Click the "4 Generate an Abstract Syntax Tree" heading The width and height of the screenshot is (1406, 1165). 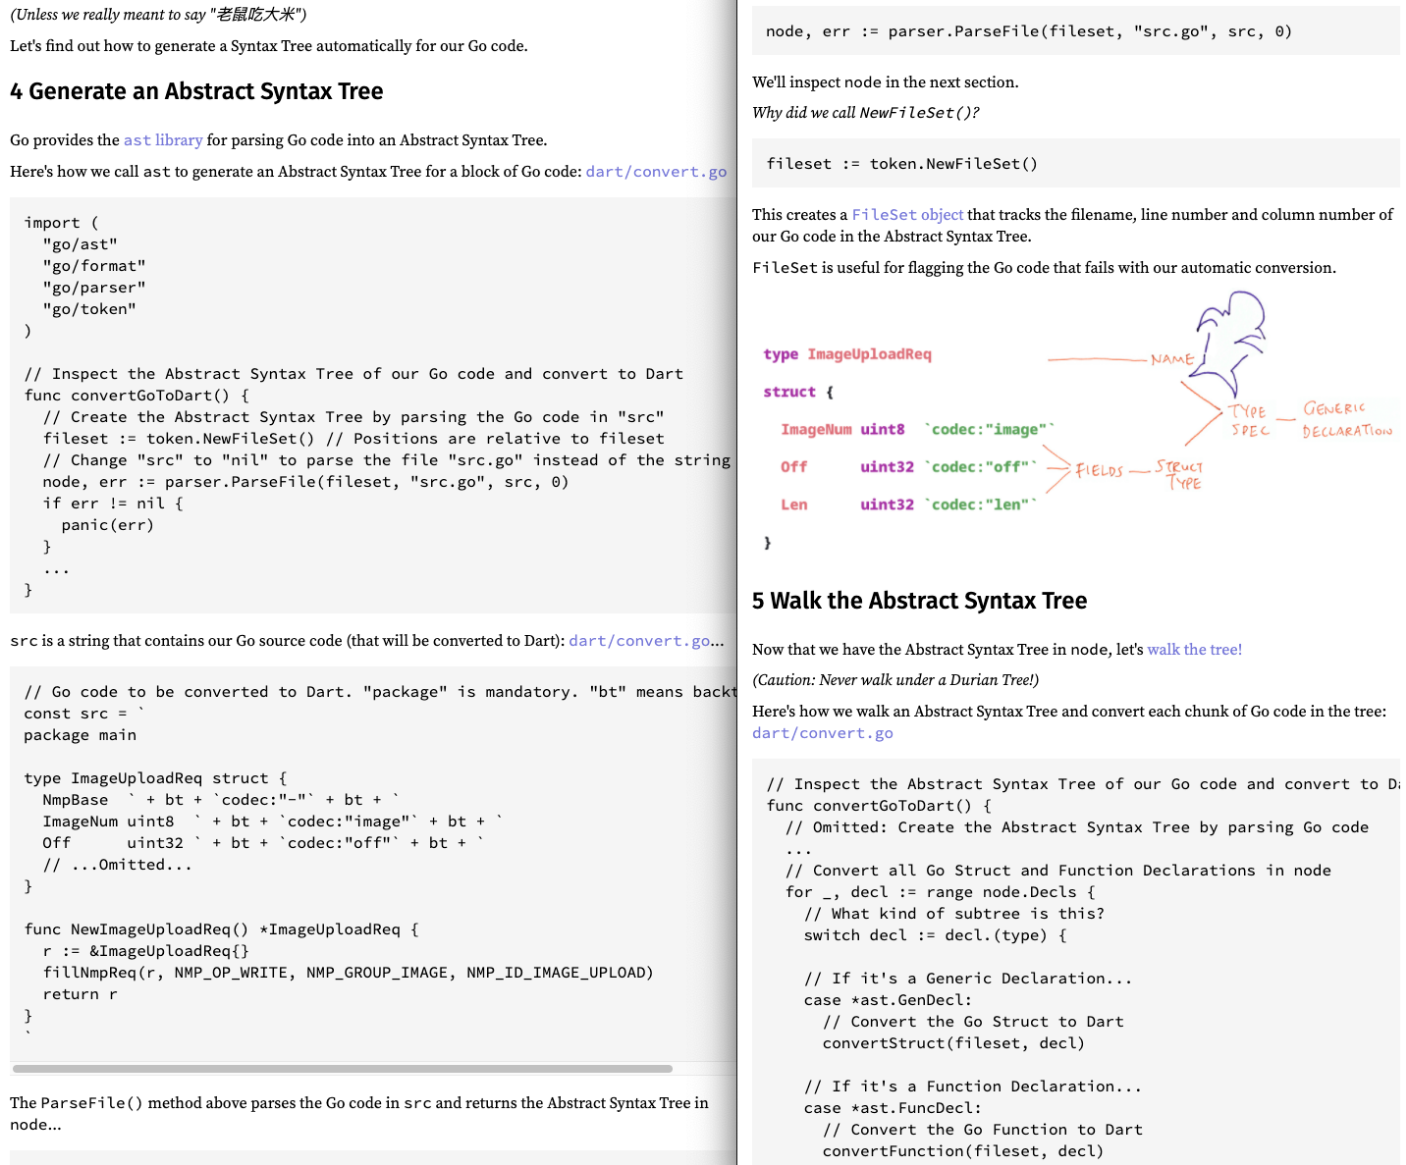coord(197,92)
